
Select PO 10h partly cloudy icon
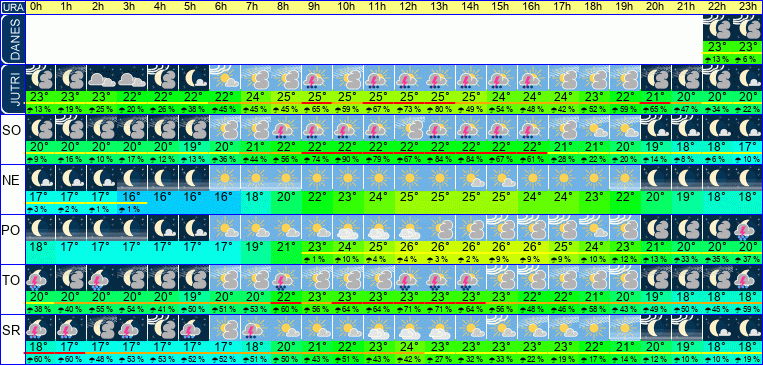[348, 228]
